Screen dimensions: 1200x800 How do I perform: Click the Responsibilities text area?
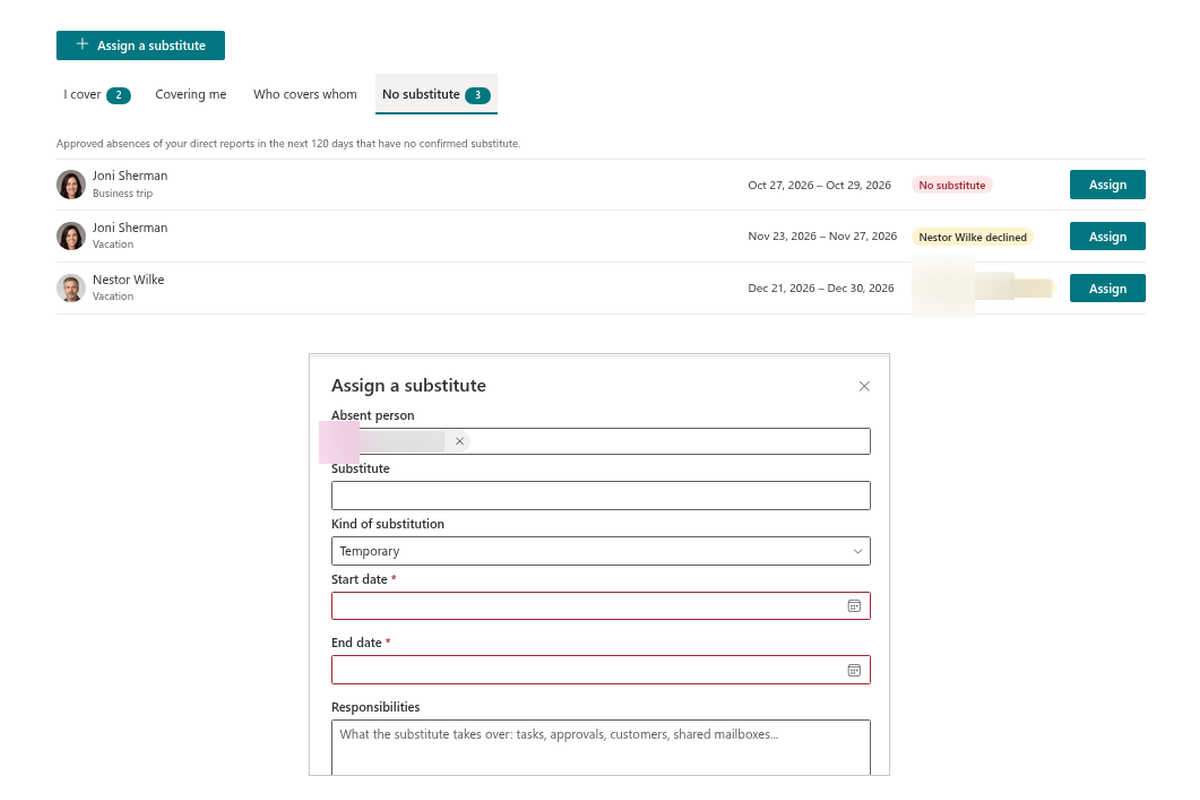[x=601, y=748]
